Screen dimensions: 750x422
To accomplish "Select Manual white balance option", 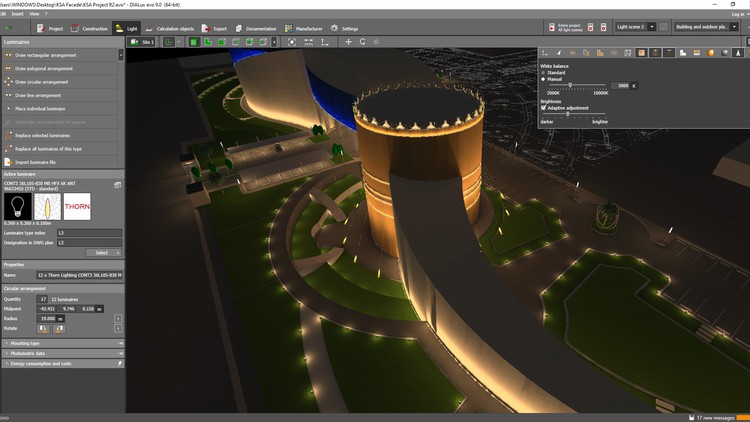I will point(544,79).
